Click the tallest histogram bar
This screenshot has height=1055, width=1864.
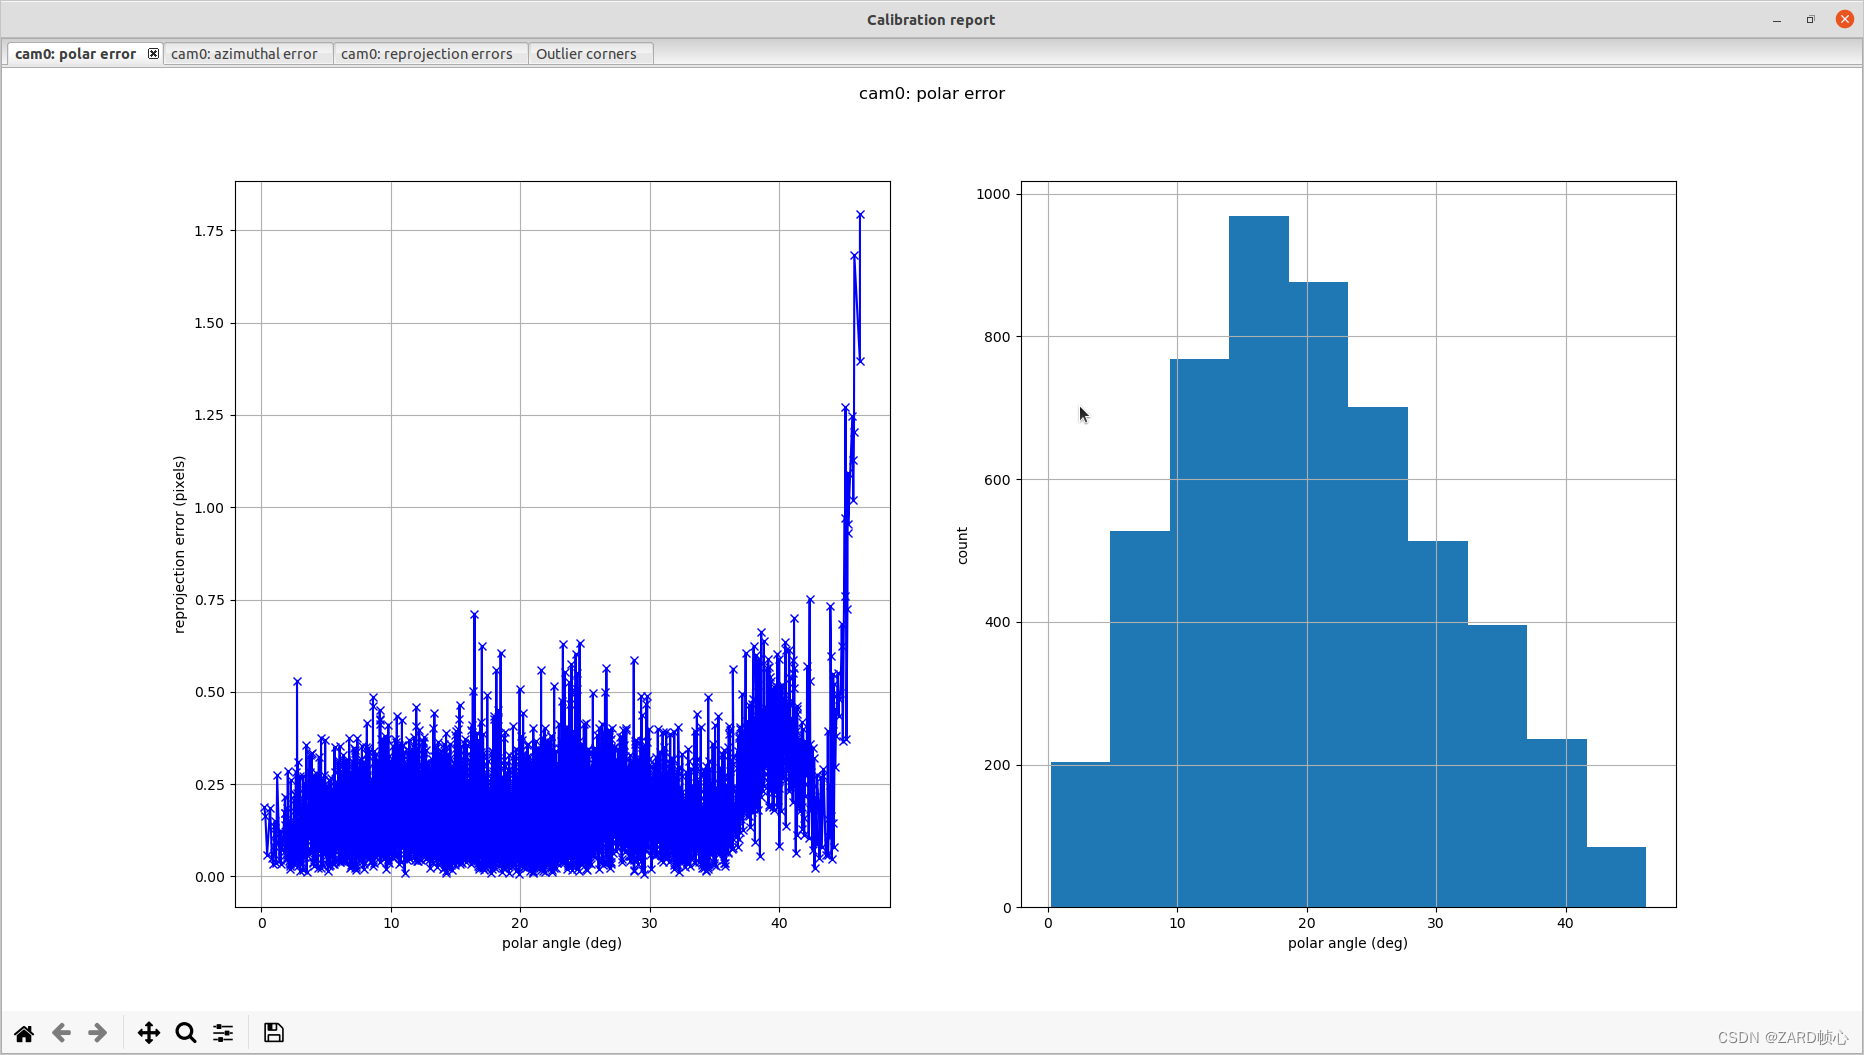point(1259,561)
